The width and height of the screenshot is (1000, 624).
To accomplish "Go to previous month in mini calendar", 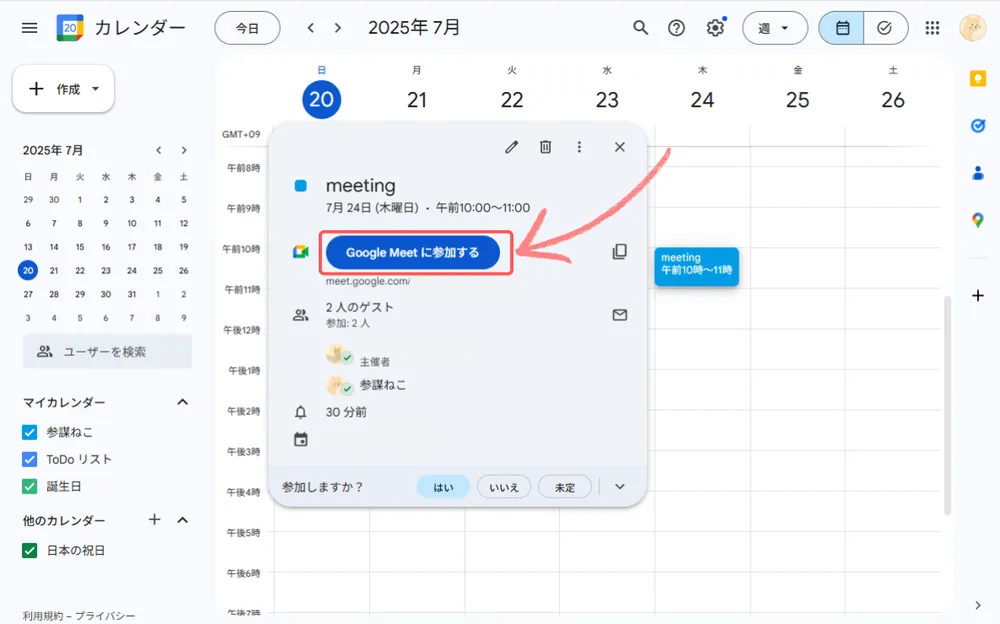I will click(159, 151).
